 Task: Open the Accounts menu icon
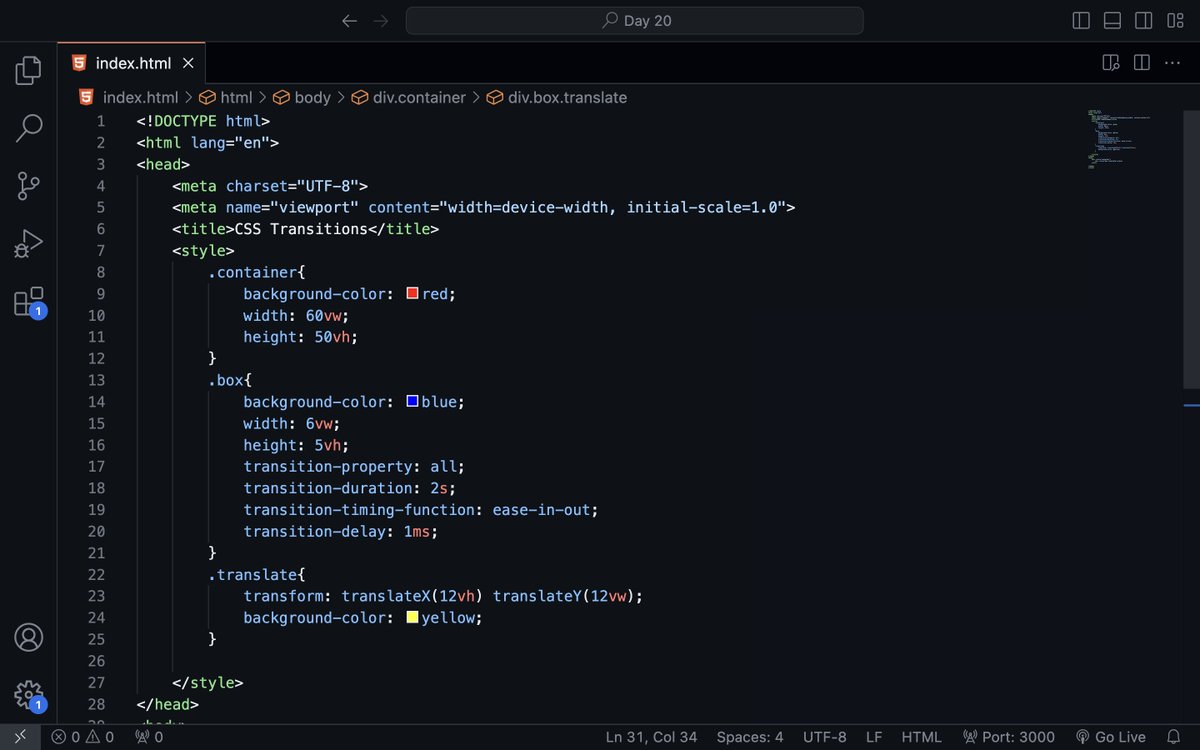coord(29,637)
